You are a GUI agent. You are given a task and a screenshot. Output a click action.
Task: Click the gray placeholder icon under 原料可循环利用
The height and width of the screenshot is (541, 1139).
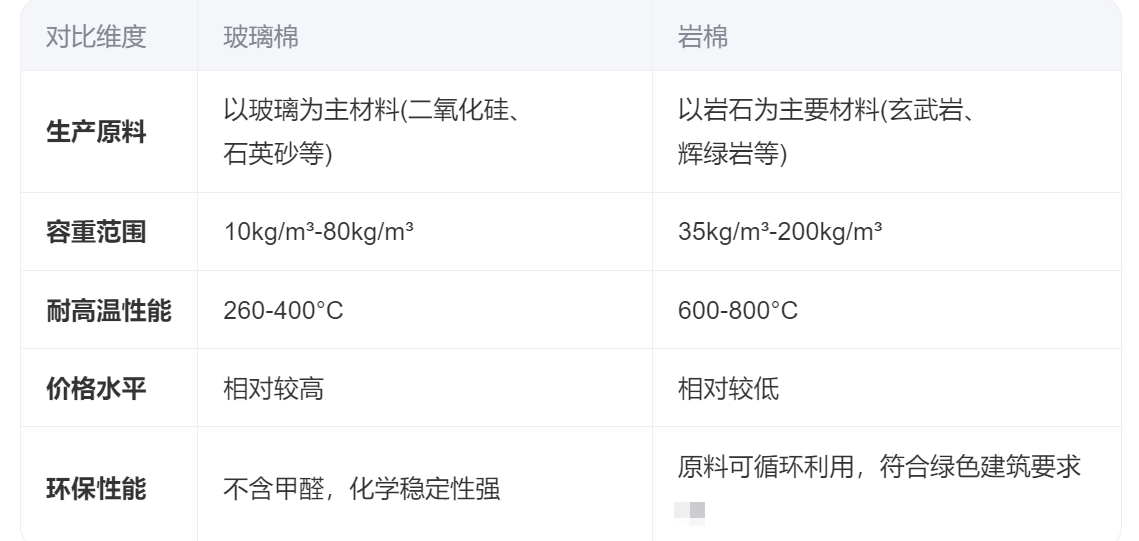[x=691, y=511]
